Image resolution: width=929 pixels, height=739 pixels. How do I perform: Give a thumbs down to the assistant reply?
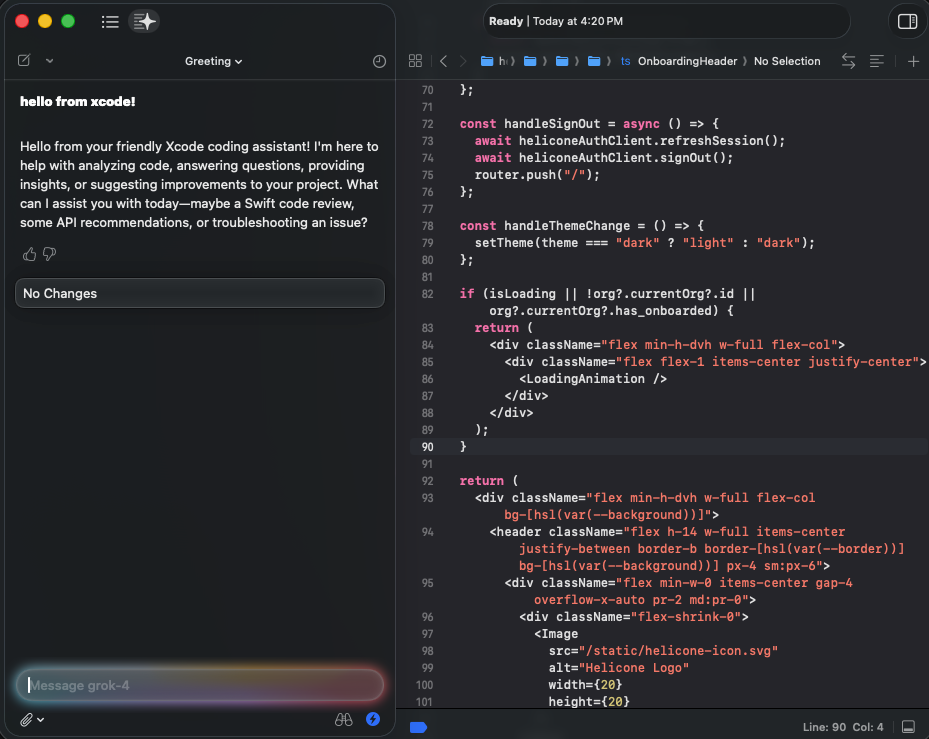49,254
